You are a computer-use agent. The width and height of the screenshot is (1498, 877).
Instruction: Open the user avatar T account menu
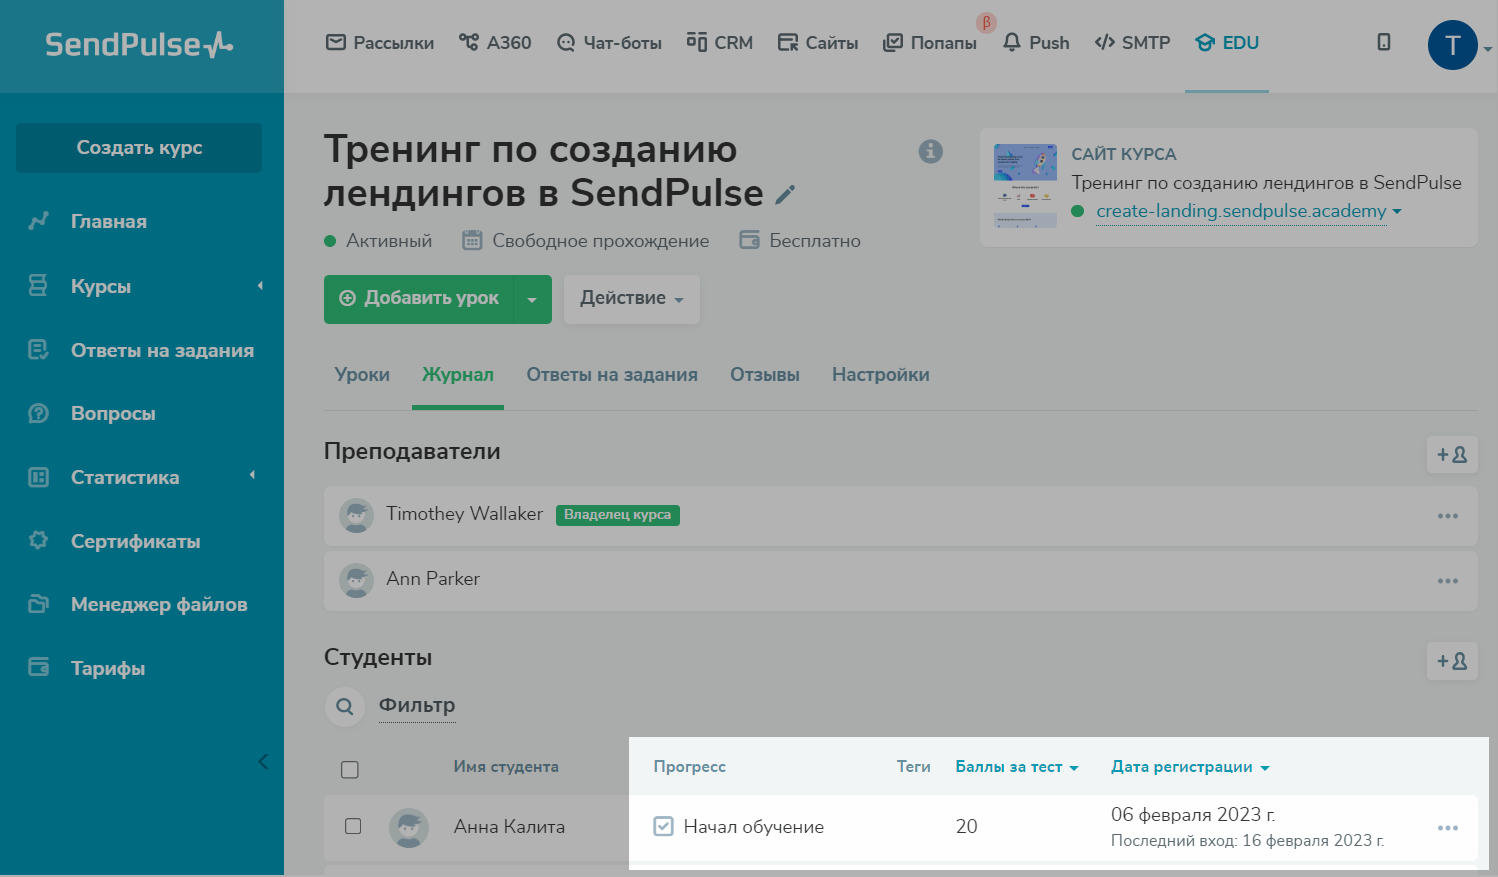click(x=1453, y=45)
